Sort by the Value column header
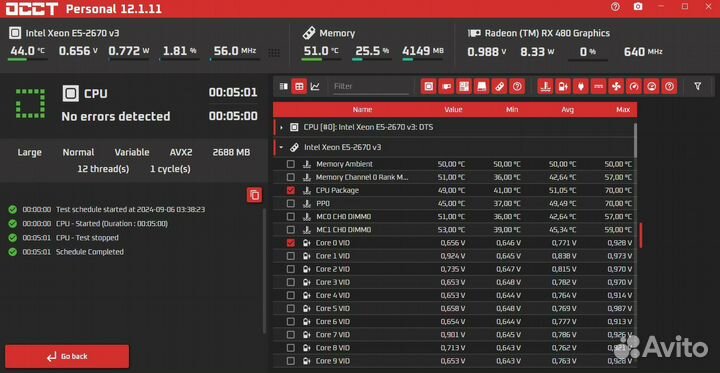 click(x=453, y=109)
